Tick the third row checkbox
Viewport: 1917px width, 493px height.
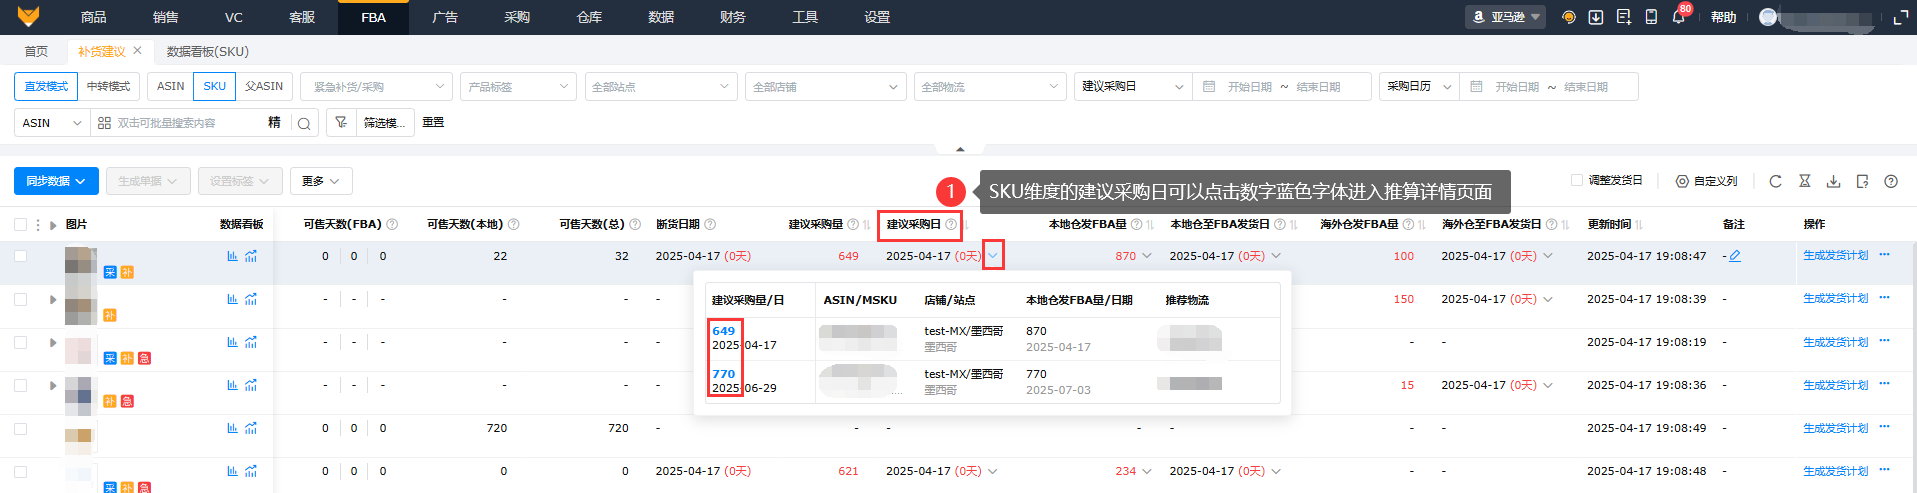point(20,342)
